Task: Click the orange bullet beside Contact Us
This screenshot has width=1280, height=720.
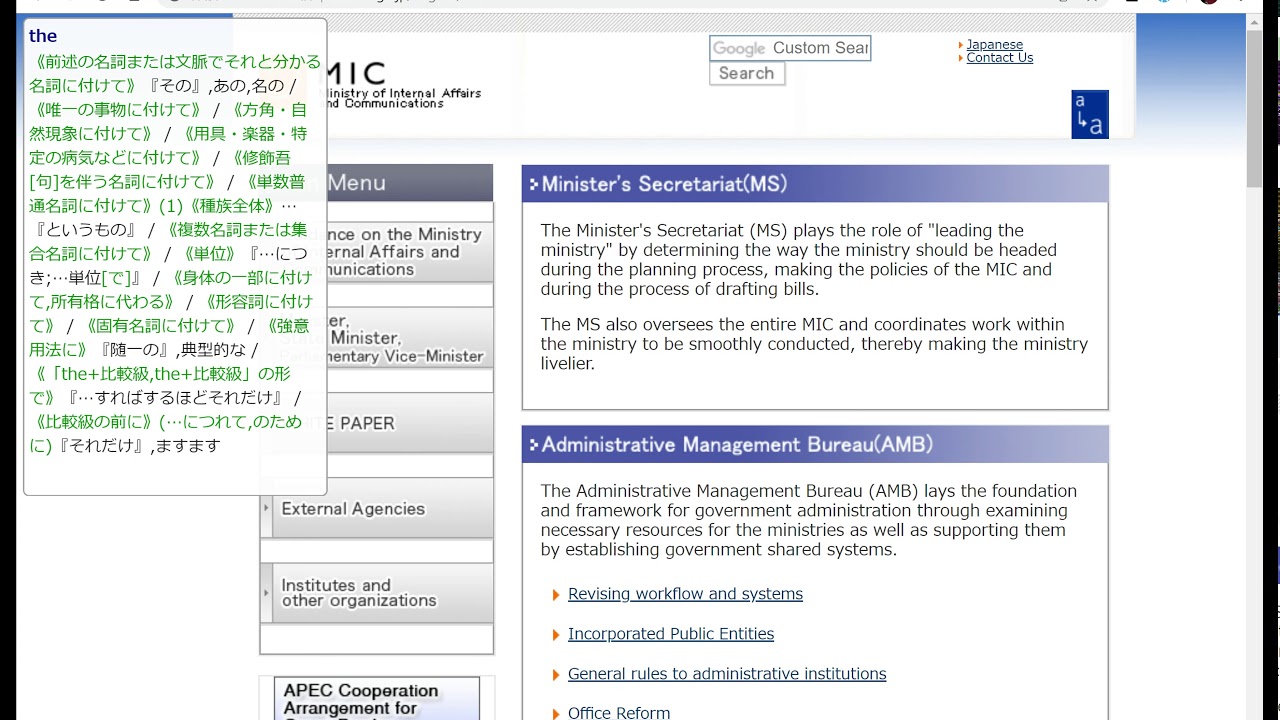Action: pos(961,58)
